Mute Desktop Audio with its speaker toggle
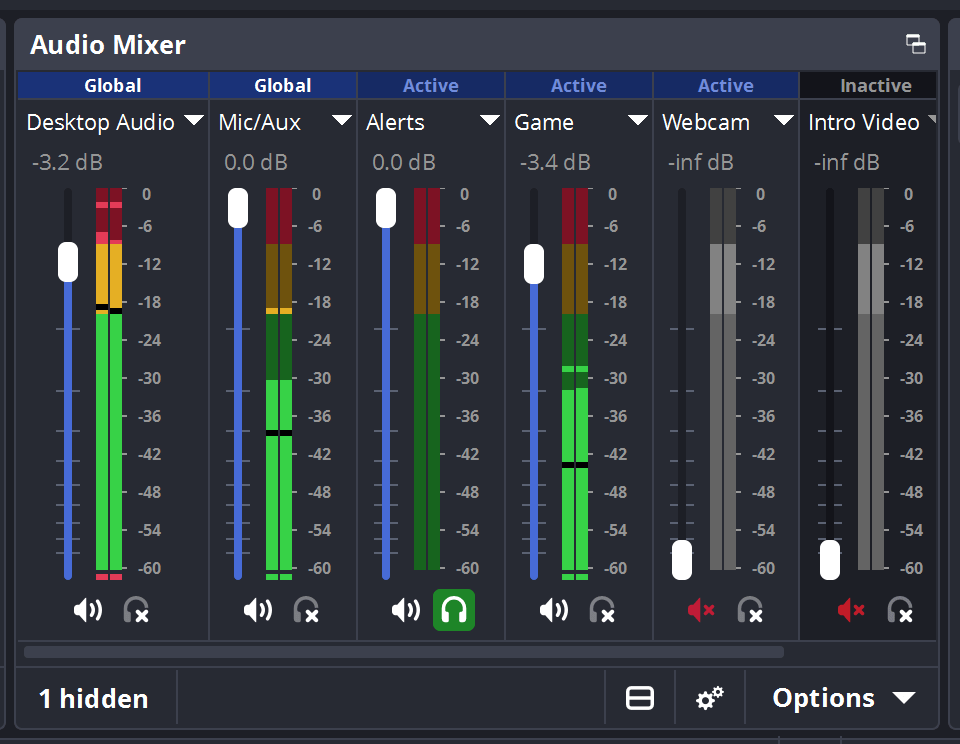The height and width of the screenshot is (744, 960). tap(87, 609)
